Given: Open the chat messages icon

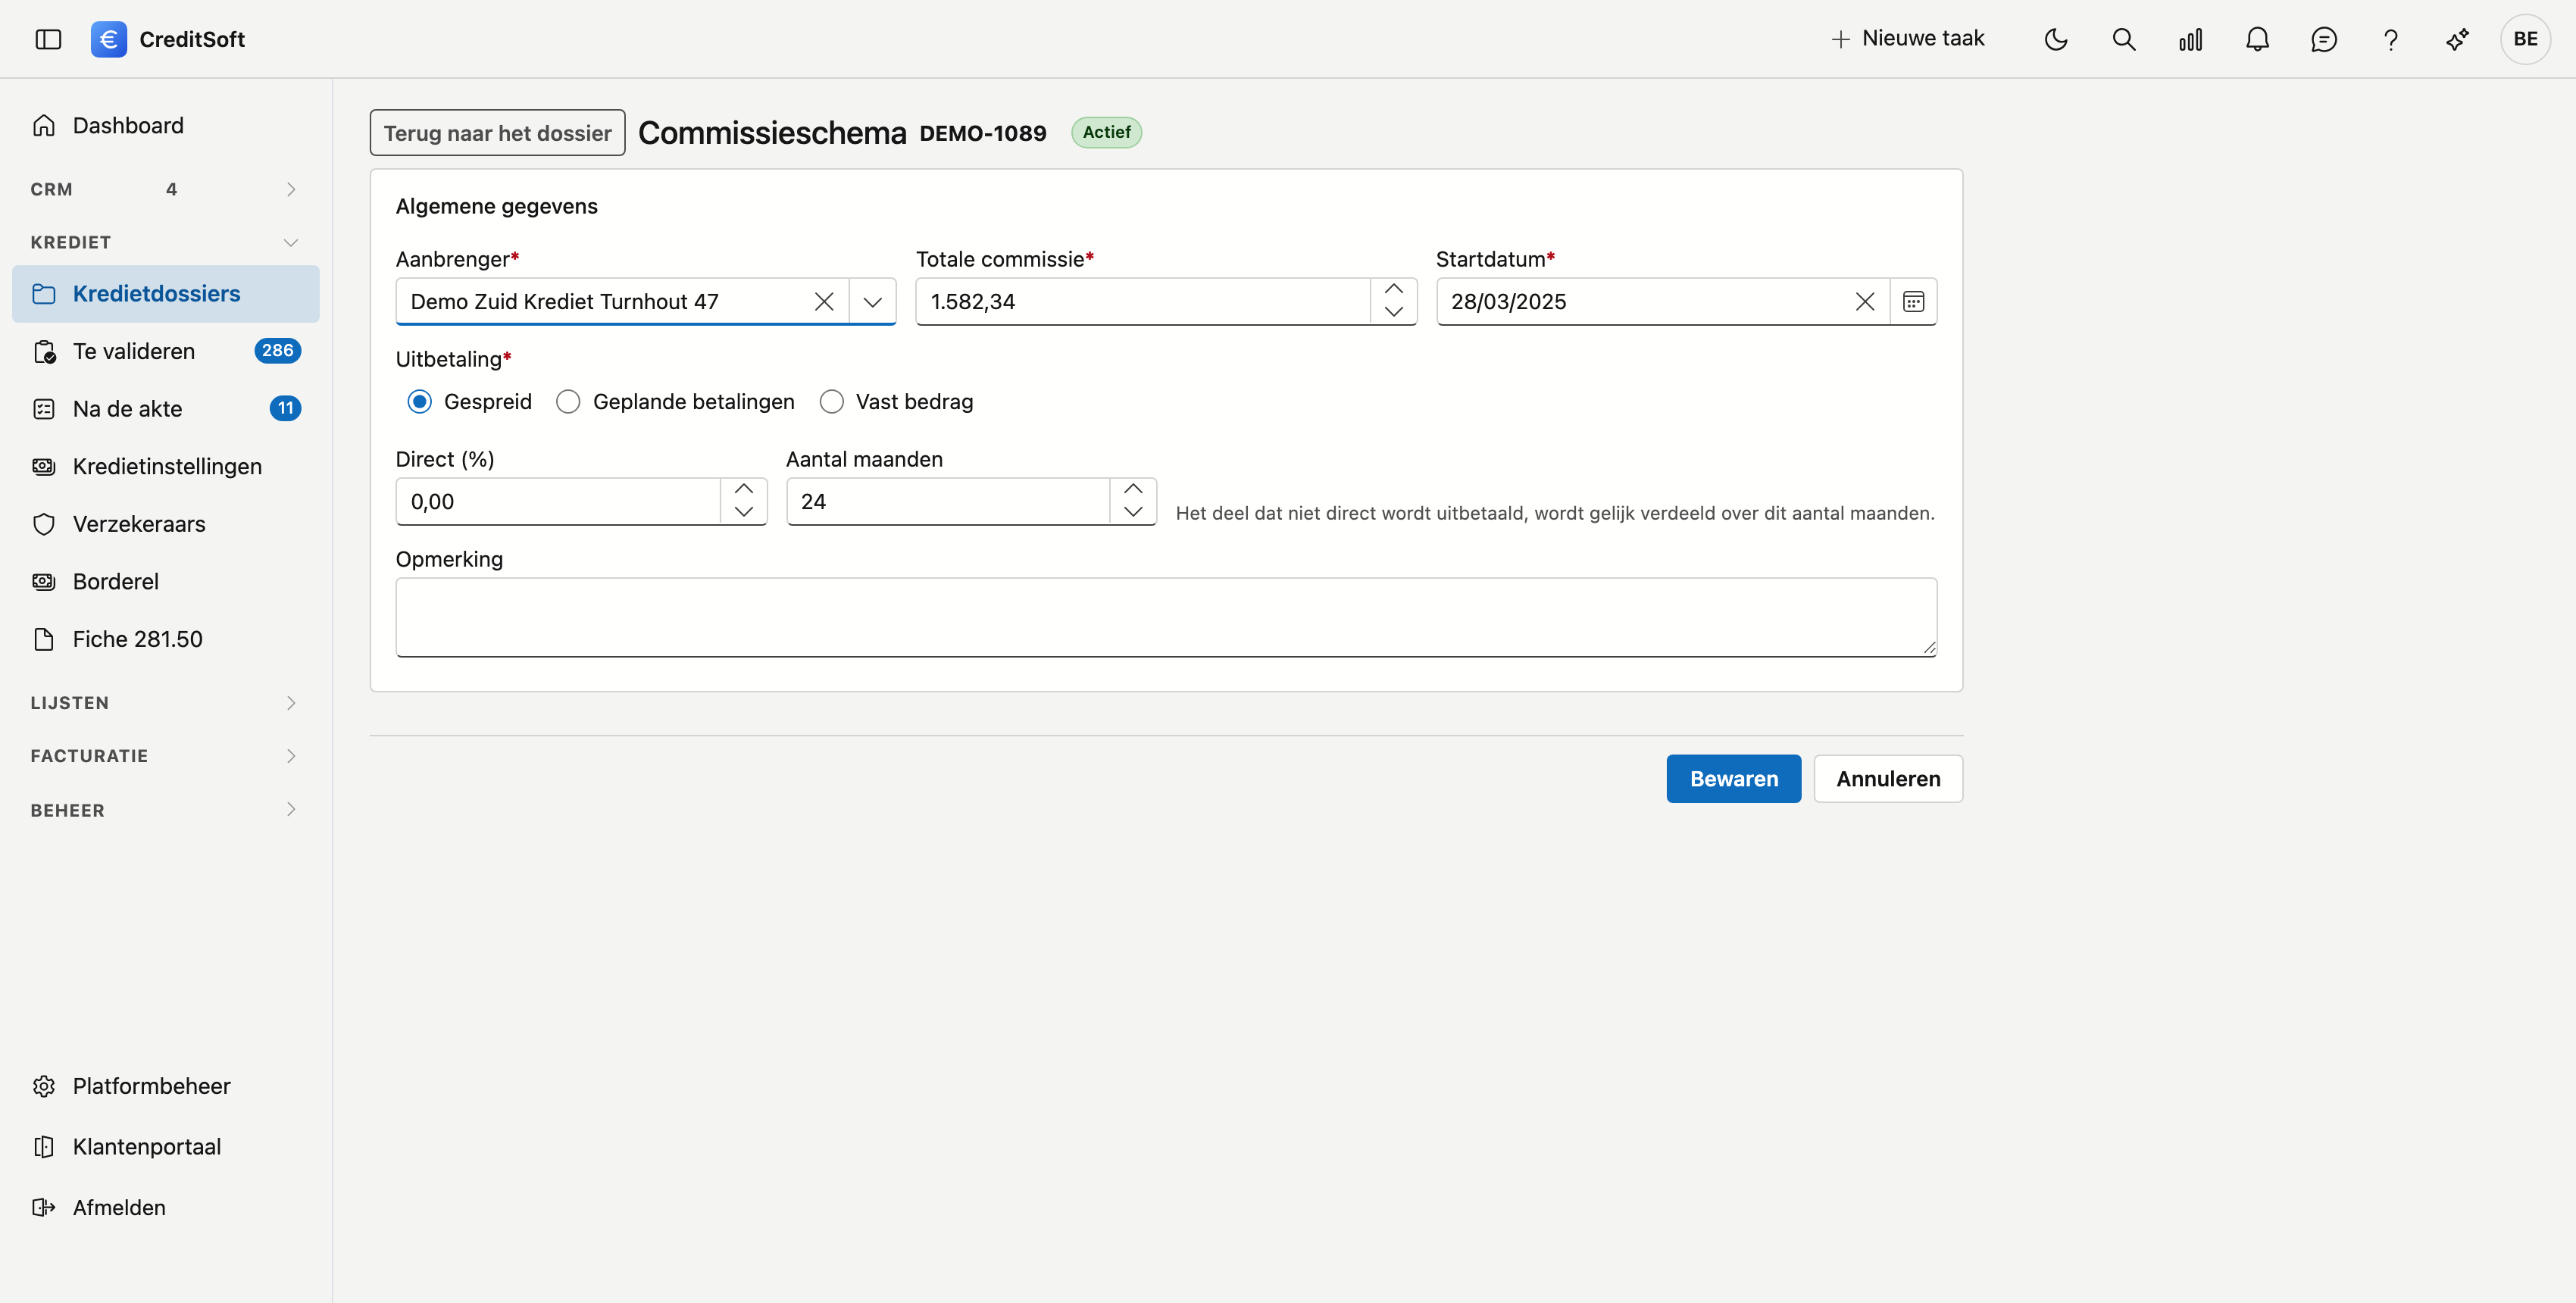Looking at the screenshot, I should (2324, 39).
